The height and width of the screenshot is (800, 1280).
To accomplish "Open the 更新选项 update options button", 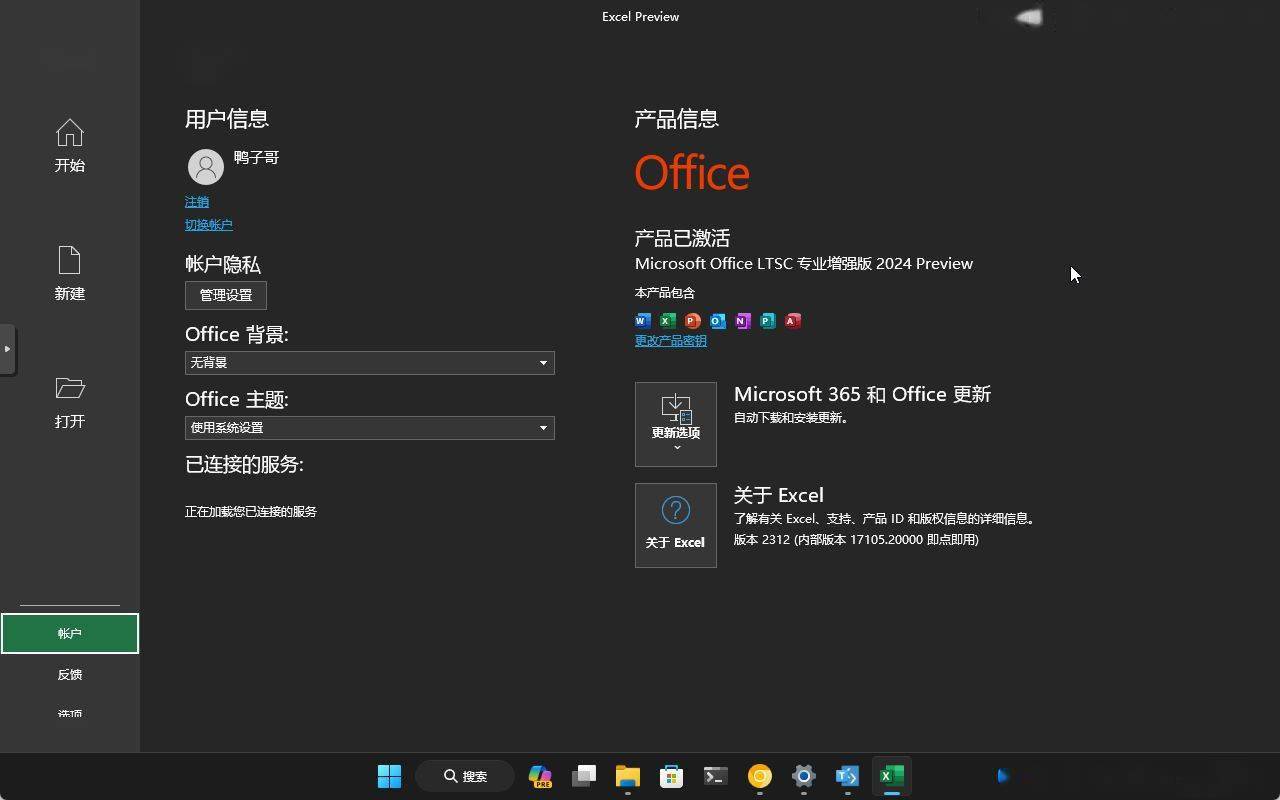I will point(676,424).
